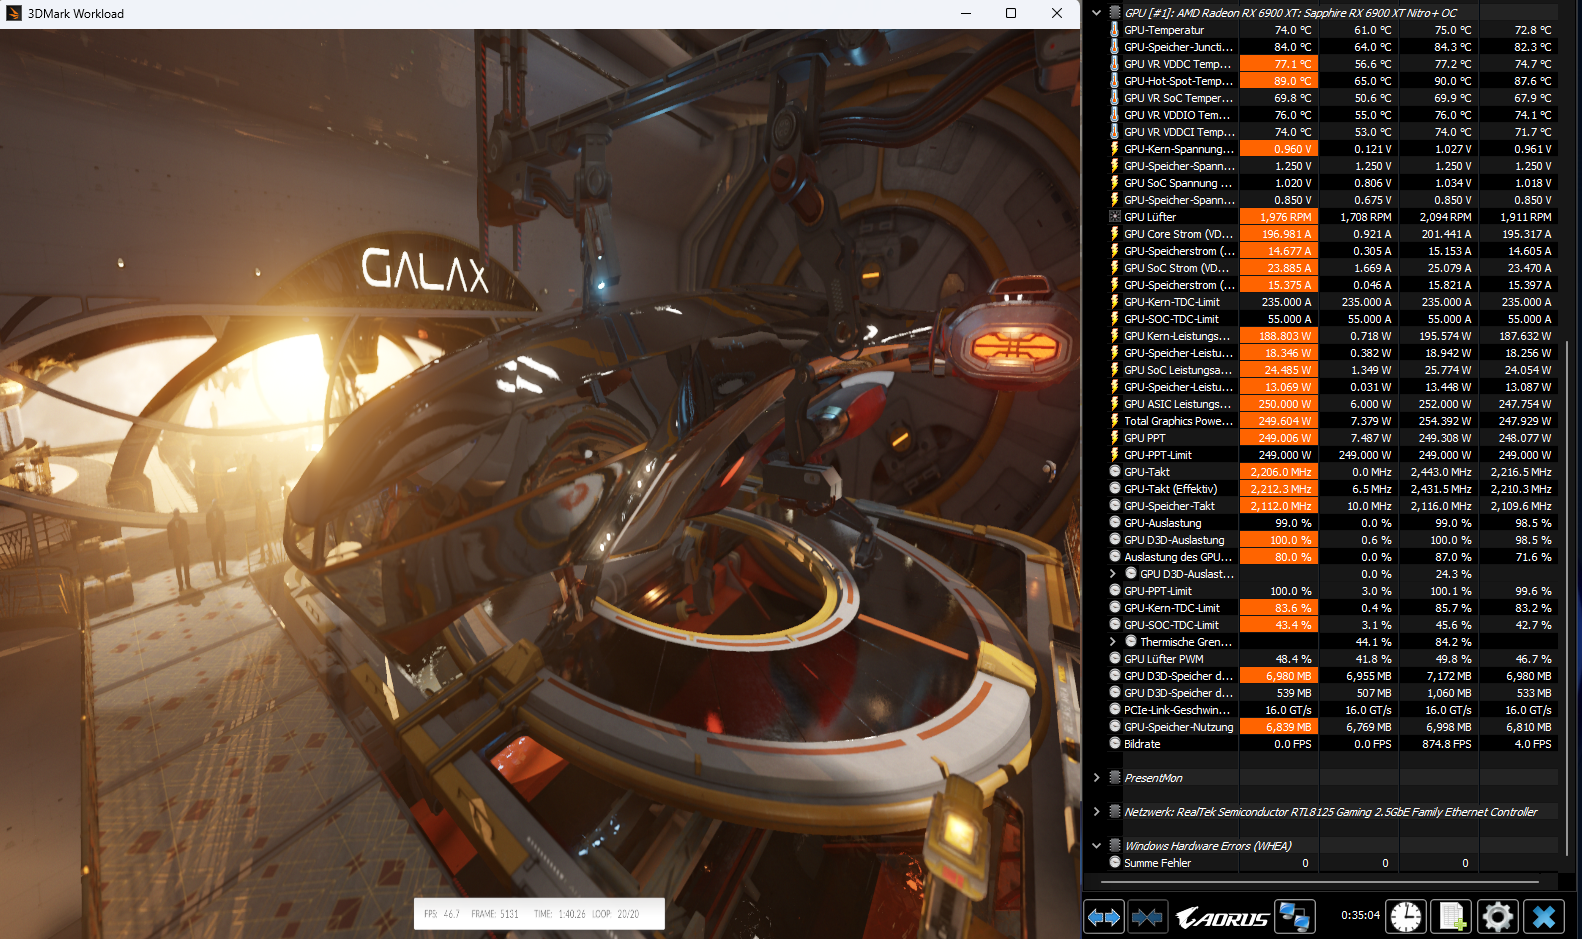Viewport: 1582px width, 939px height.
Task: Select the GPU-PPT-Limit 249.000 W row label
Action: 1158,455
